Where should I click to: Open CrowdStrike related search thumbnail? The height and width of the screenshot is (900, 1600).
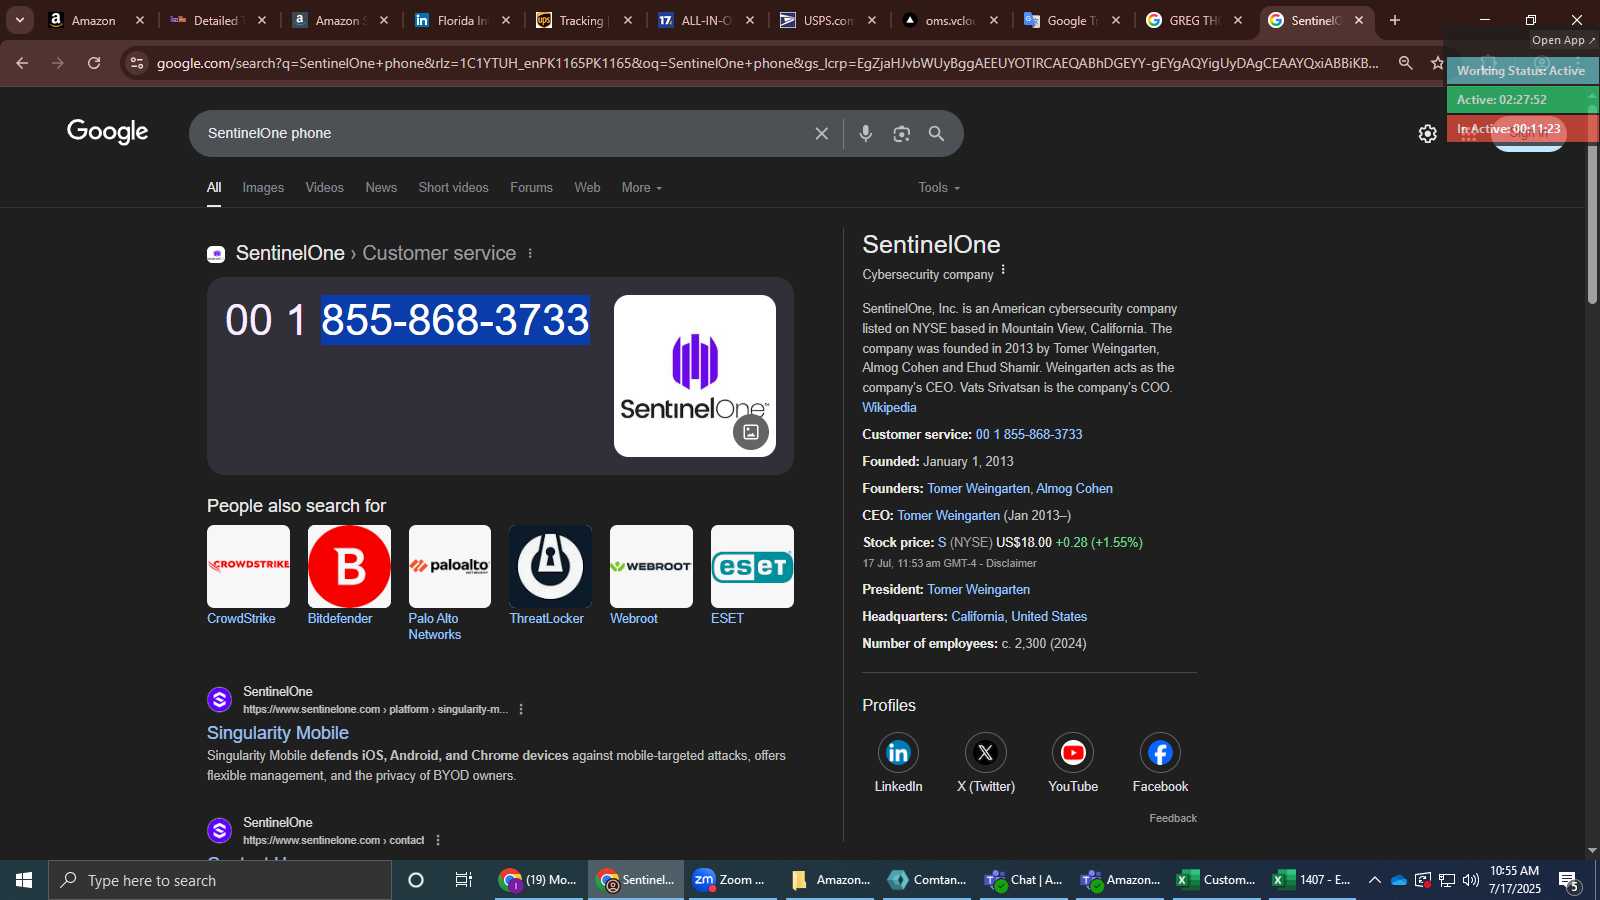click(x=248, y=566)
